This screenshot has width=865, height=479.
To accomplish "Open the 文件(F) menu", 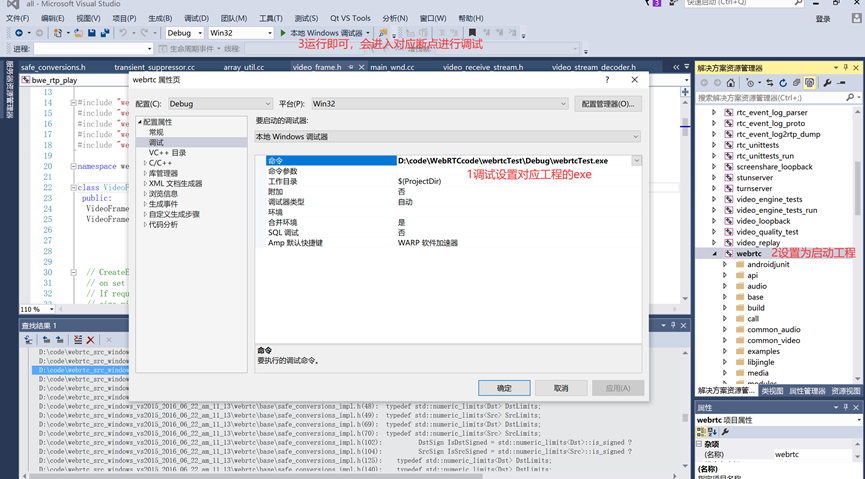I will (17, 18).
